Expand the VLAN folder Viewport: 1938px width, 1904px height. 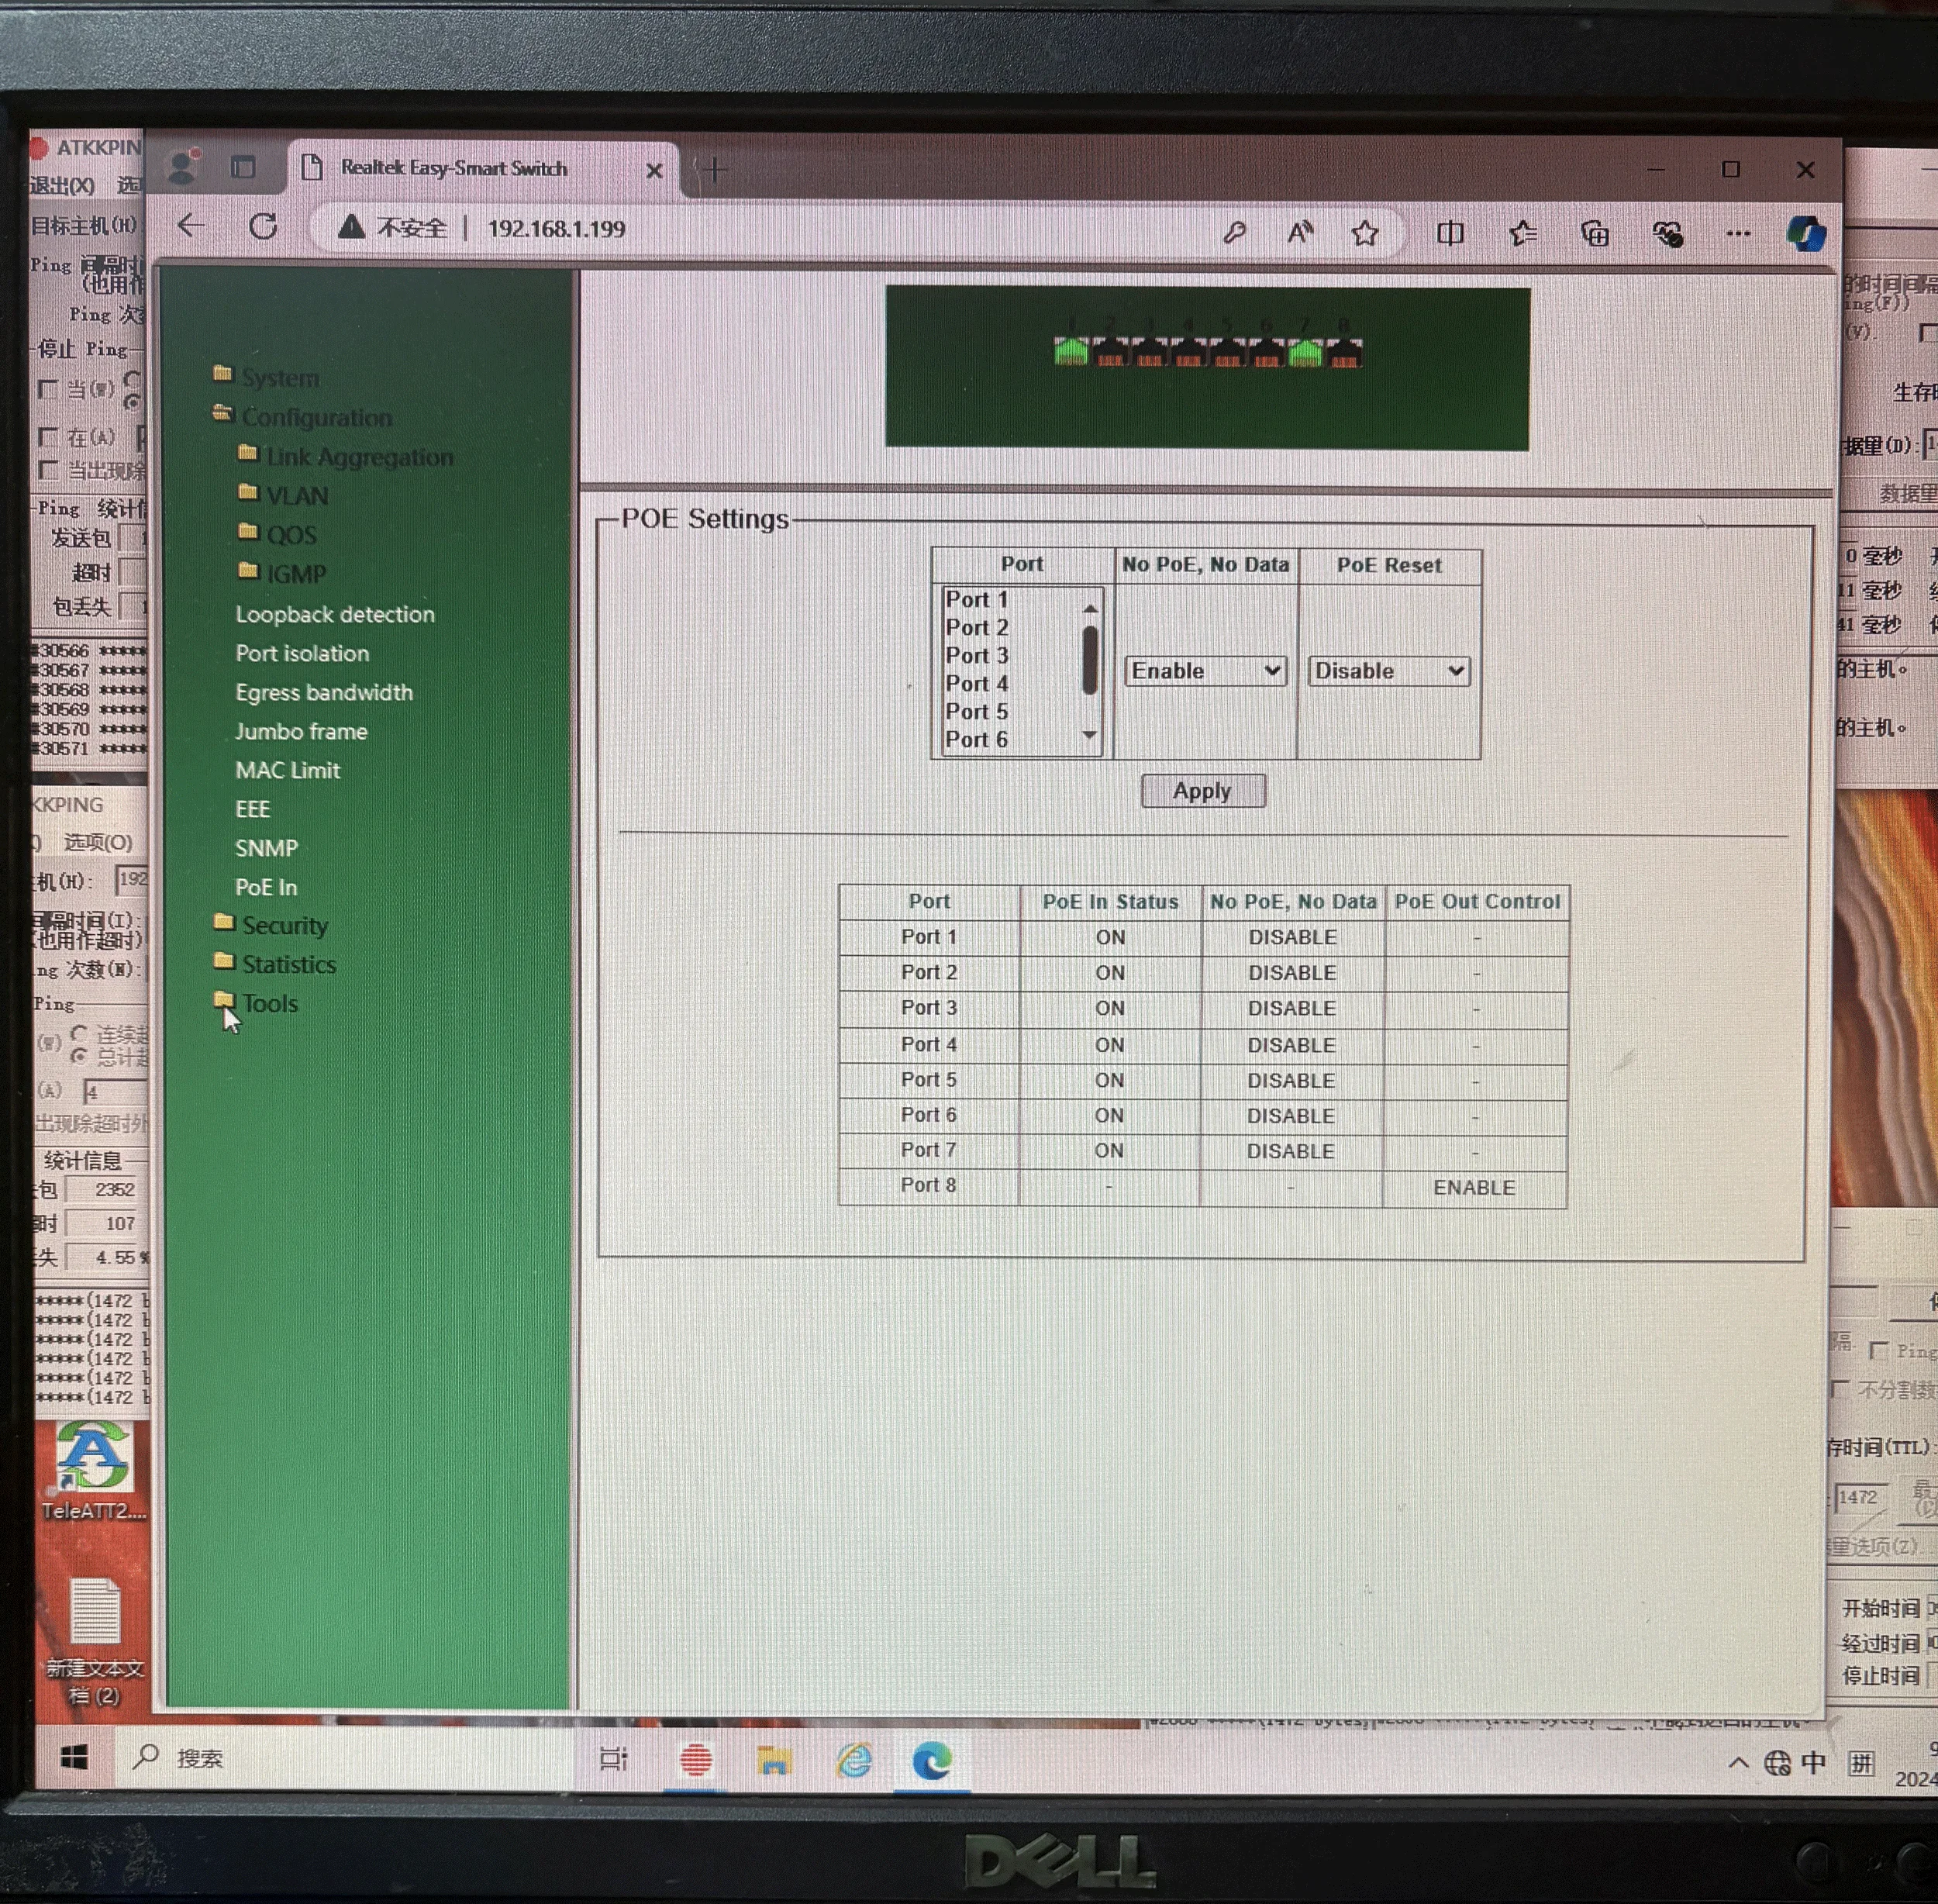(296, 496)
